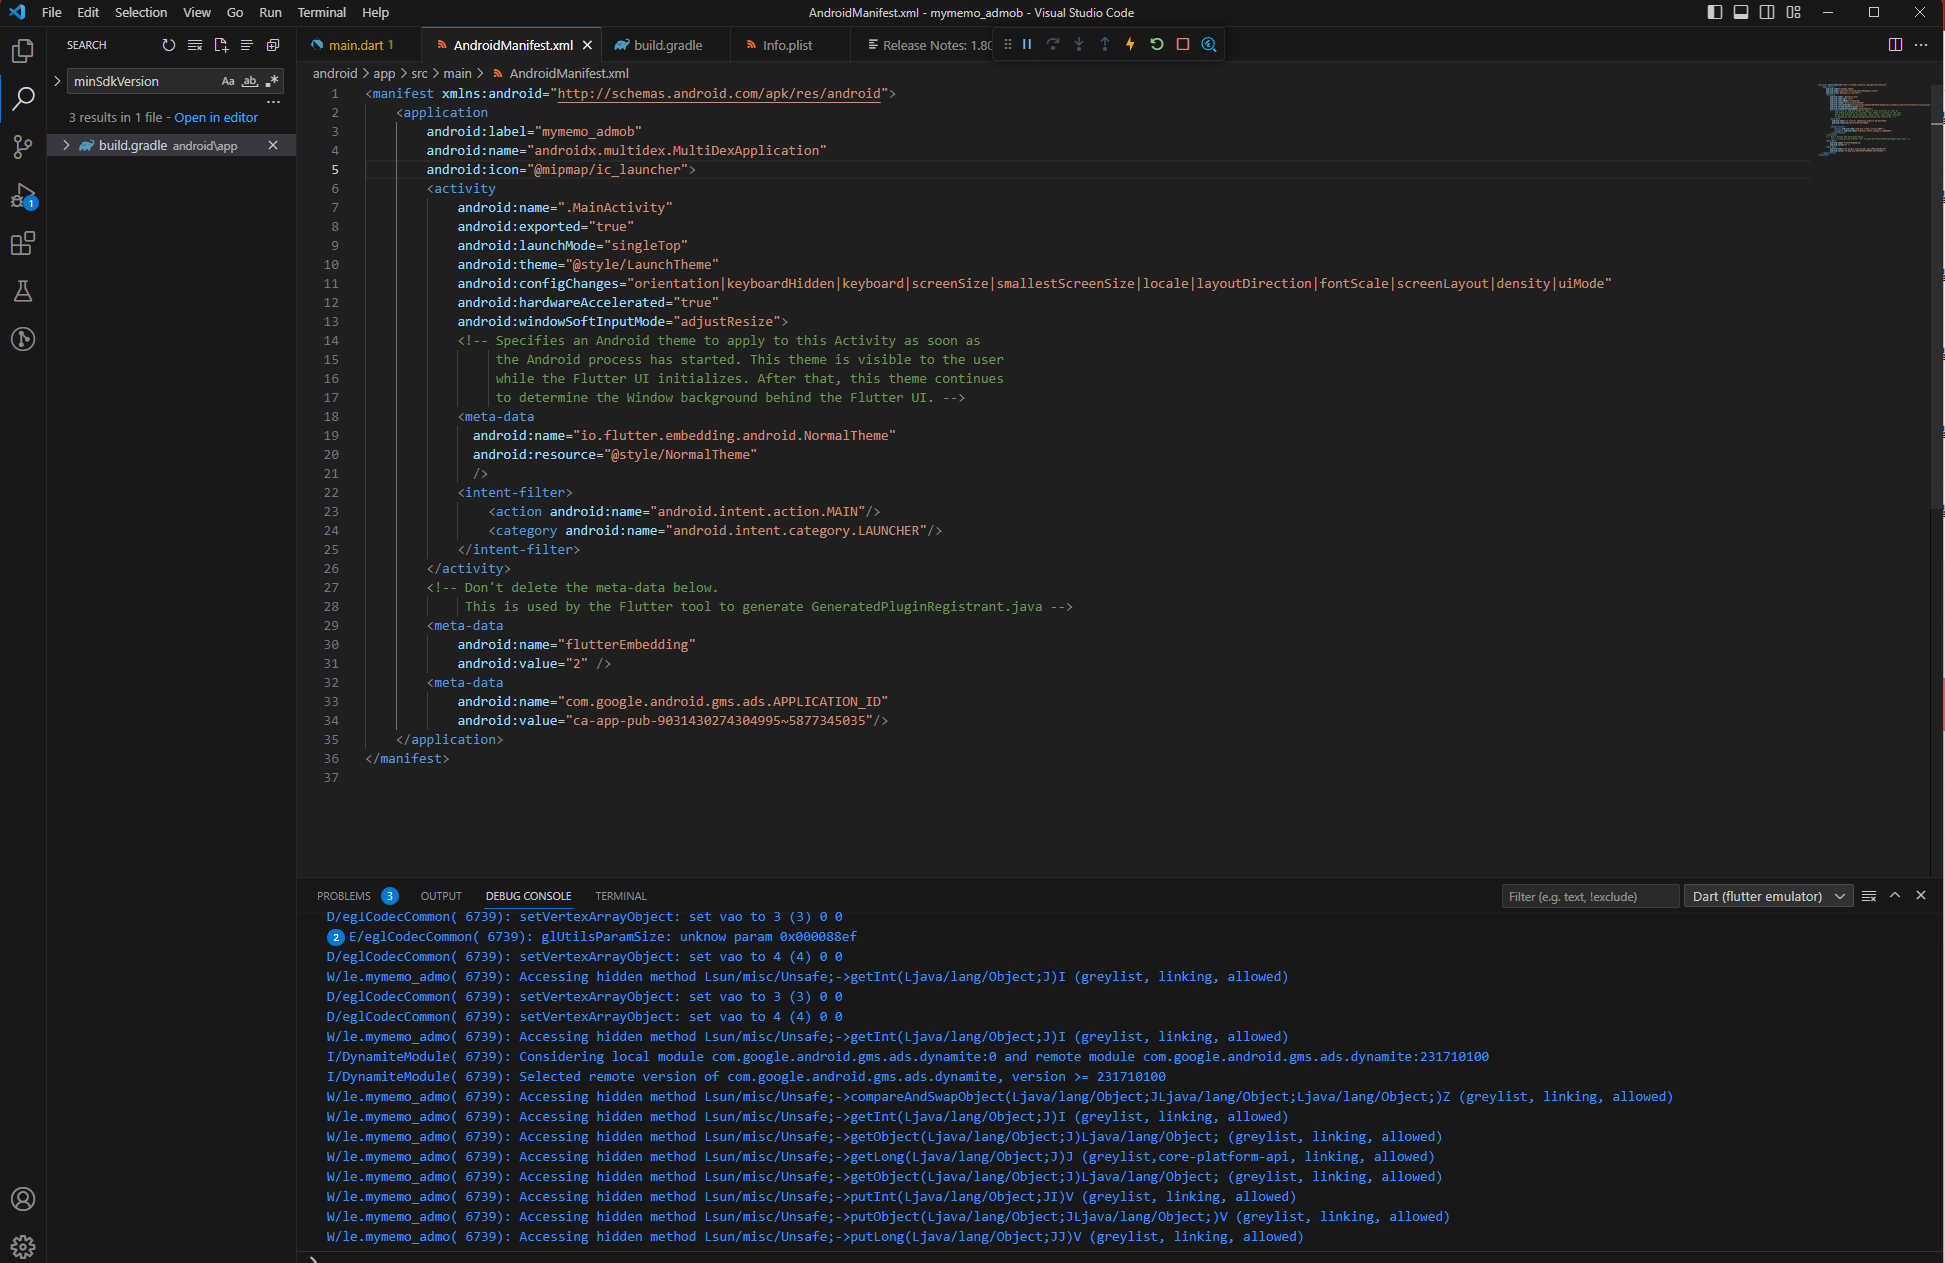1945x1263 pixels.
Task: Open Dart (flutter emulator) session dropdown
Action: click(1768, 896)
